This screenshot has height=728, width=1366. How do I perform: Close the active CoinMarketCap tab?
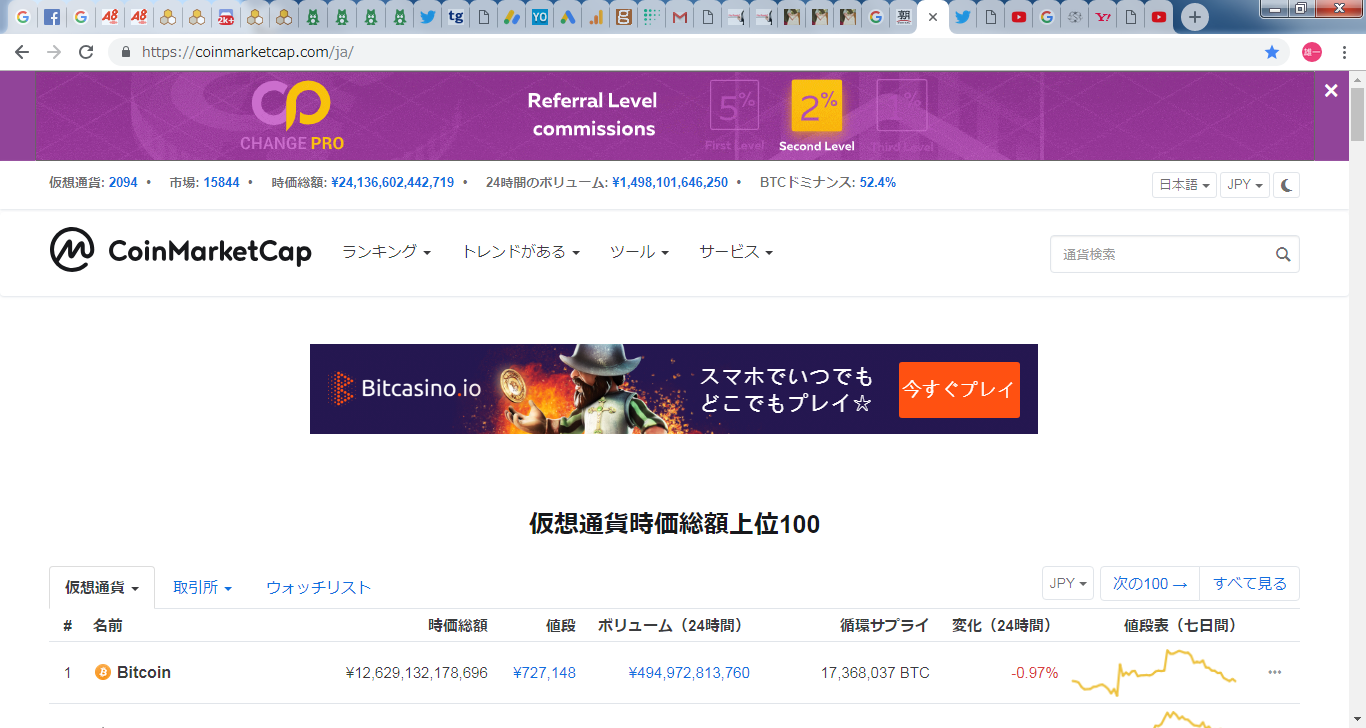(933, 17)
